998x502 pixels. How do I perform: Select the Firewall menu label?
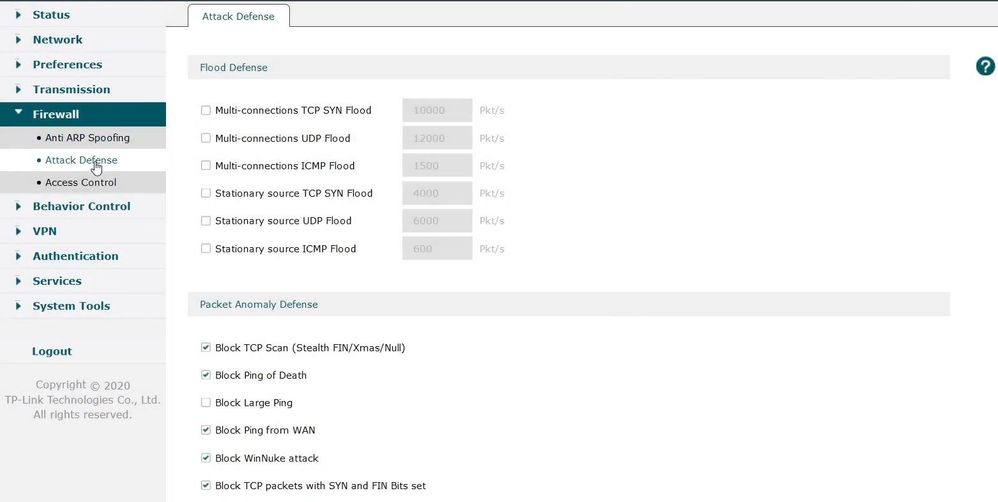point(56,115)
